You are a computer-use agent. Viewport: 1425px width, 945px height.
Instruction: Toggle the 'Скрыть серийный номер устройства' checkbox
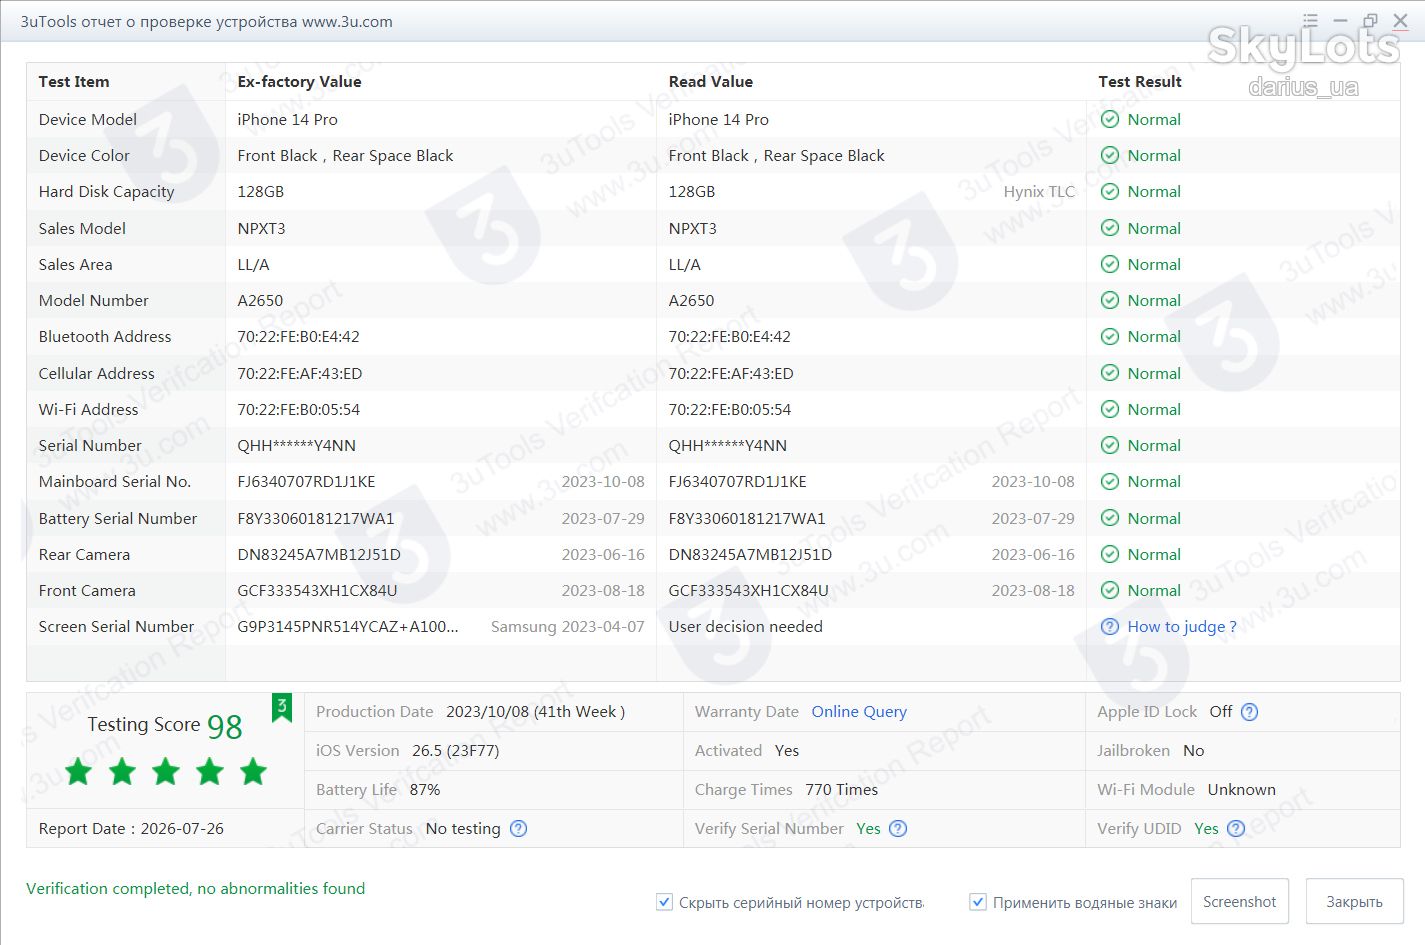(664, 902)
